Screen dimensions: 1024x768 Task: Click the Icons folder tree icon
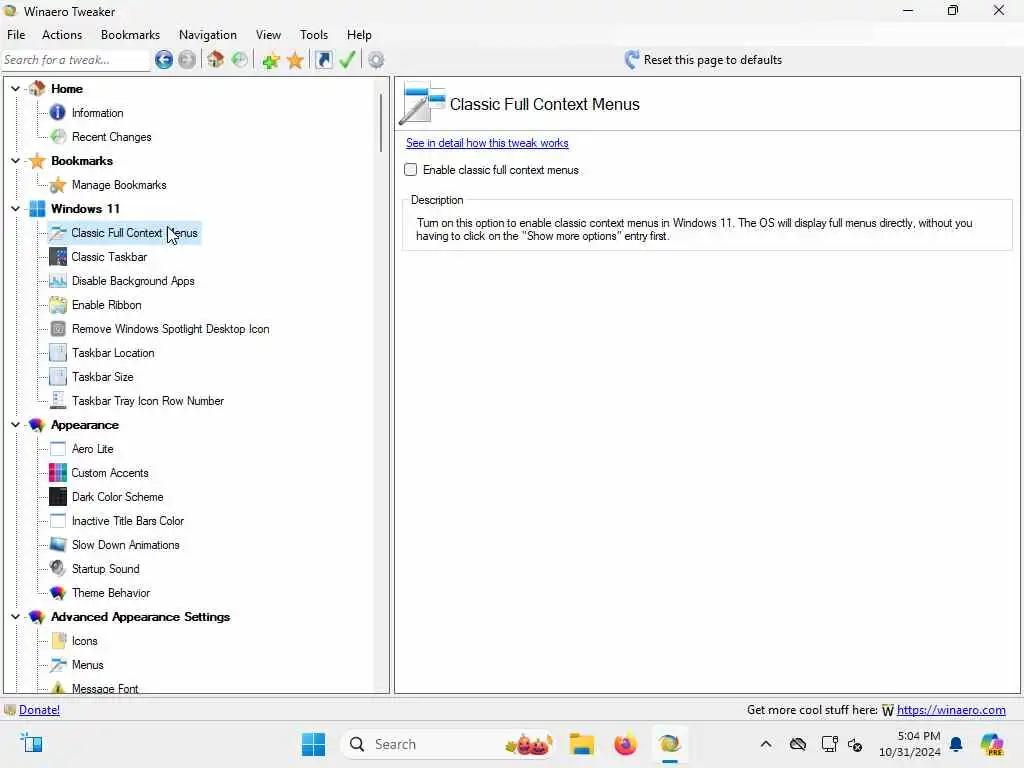click(57, 641)
